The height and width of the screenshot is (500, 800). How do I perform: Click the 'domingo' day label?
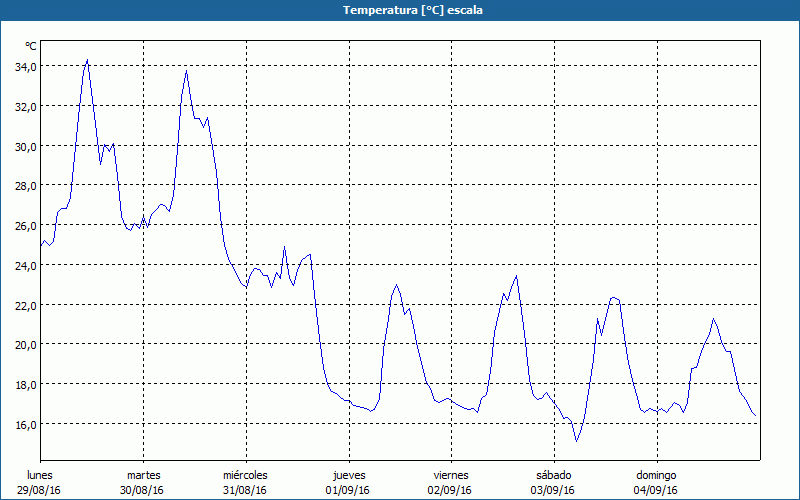[x=656, y=475]
